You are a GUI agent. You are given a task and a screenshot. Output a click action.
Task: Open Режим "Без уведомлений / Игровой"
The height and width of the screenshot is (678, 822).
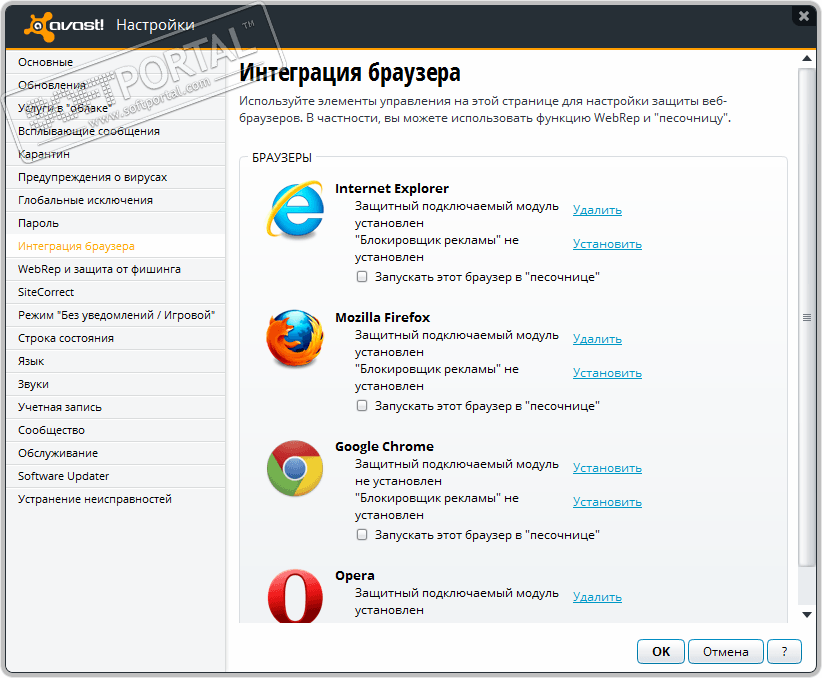(116, 315)
